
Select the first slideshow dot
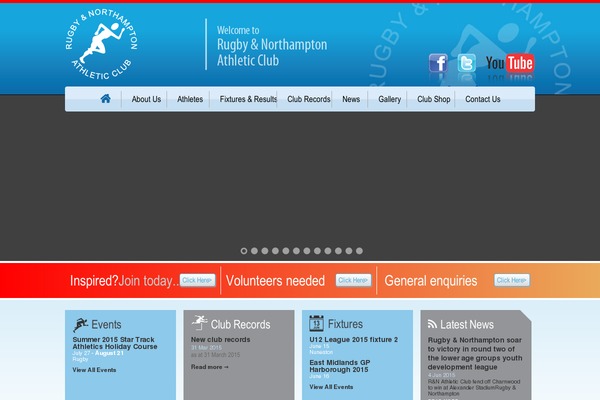pos(244,251)
